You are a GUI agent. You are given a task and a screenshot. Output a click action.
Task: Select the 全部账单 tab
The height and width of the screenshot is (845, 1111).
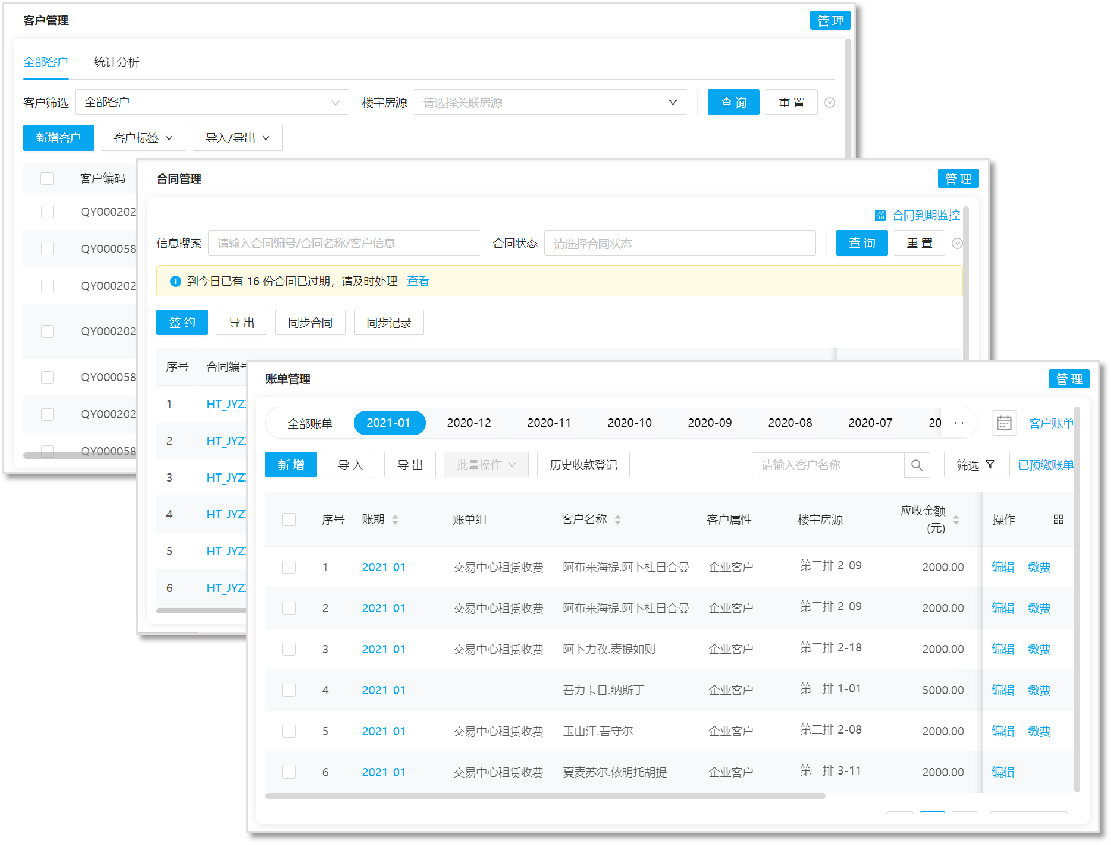point(310,424)
